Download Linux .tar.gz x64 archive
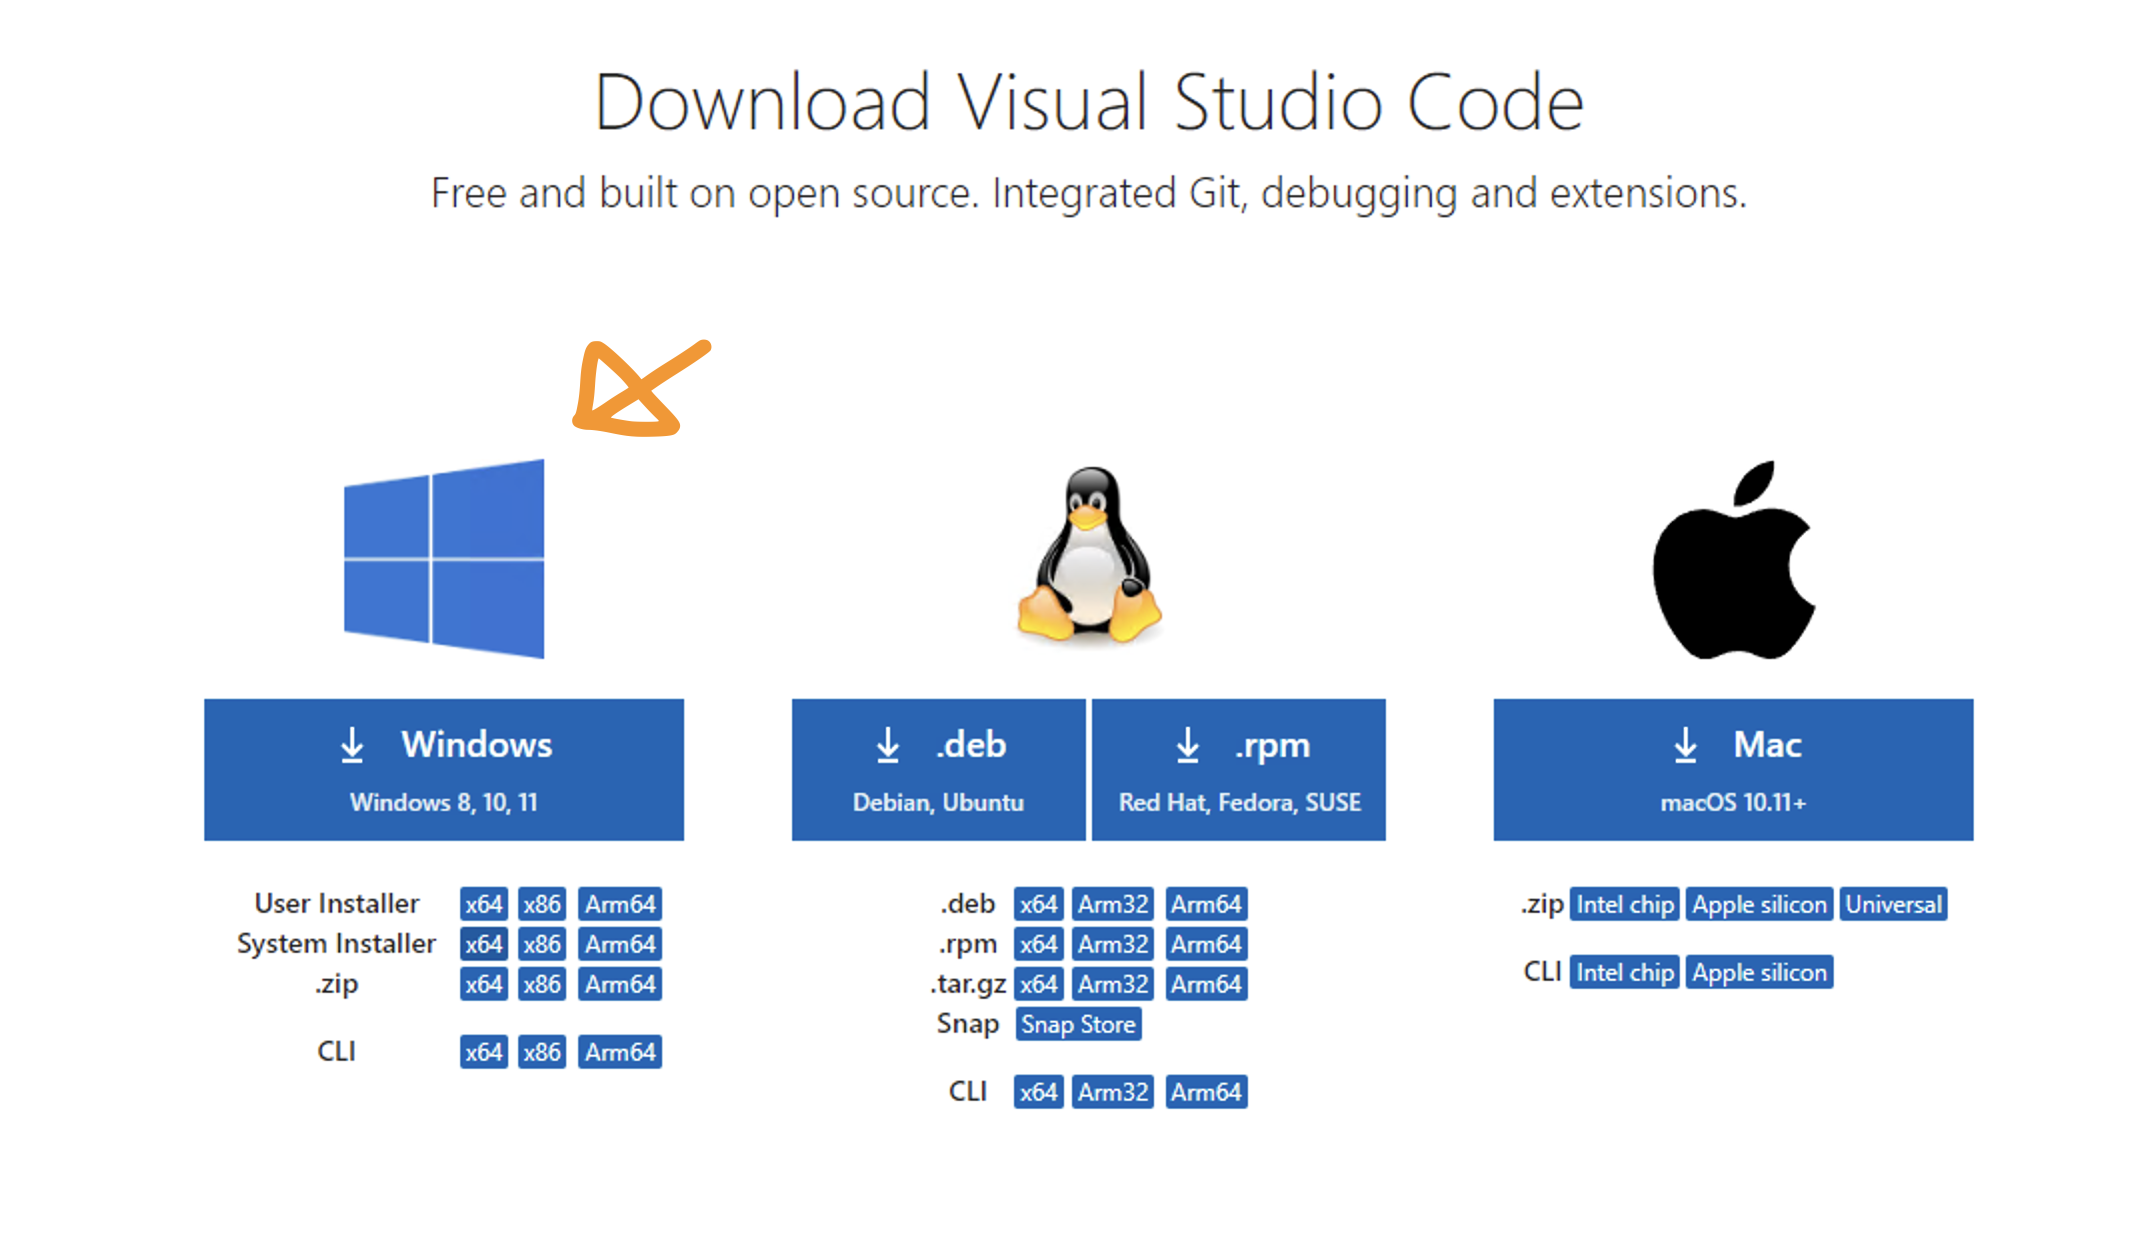Image resolution: width=2130 pixels, height=1244 pixels. tap(1038, 984)
